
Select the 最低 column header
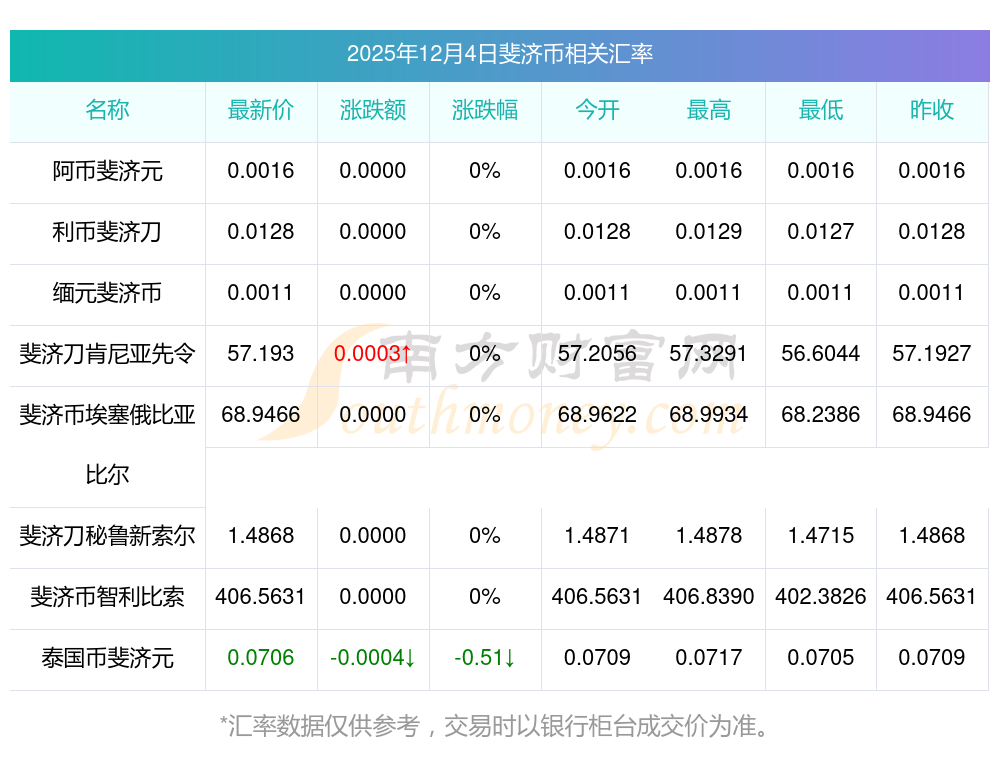click(821, 110)
